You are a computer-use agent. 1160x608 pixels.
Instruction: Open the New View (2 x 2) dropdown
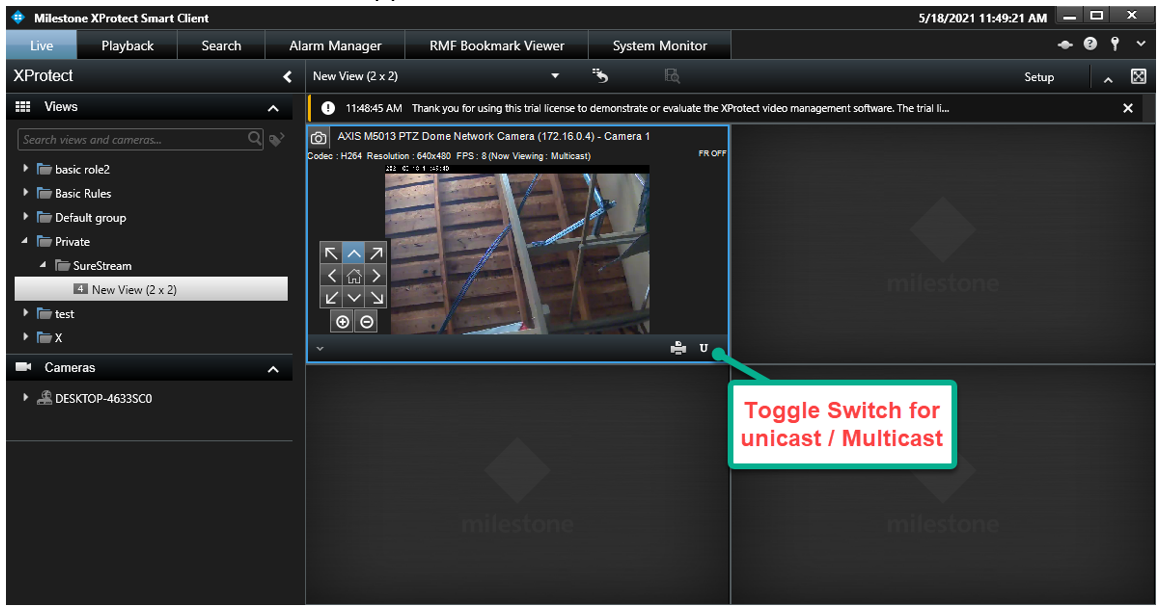click(556, 77)
